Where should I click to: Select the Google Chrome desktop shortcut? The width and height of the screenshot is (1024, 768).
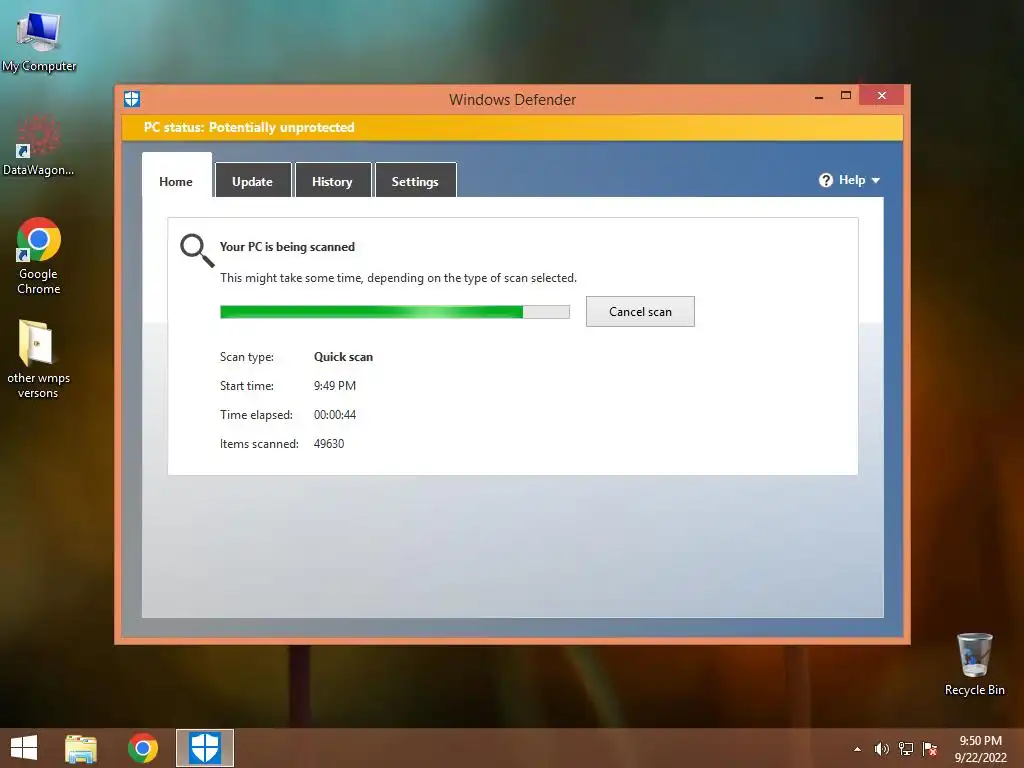(x=39, y=255)
